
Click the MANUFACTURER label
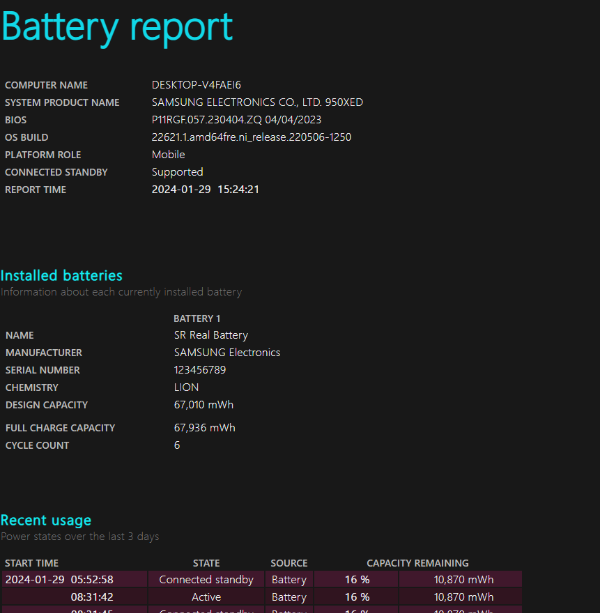tap(44, 353)
